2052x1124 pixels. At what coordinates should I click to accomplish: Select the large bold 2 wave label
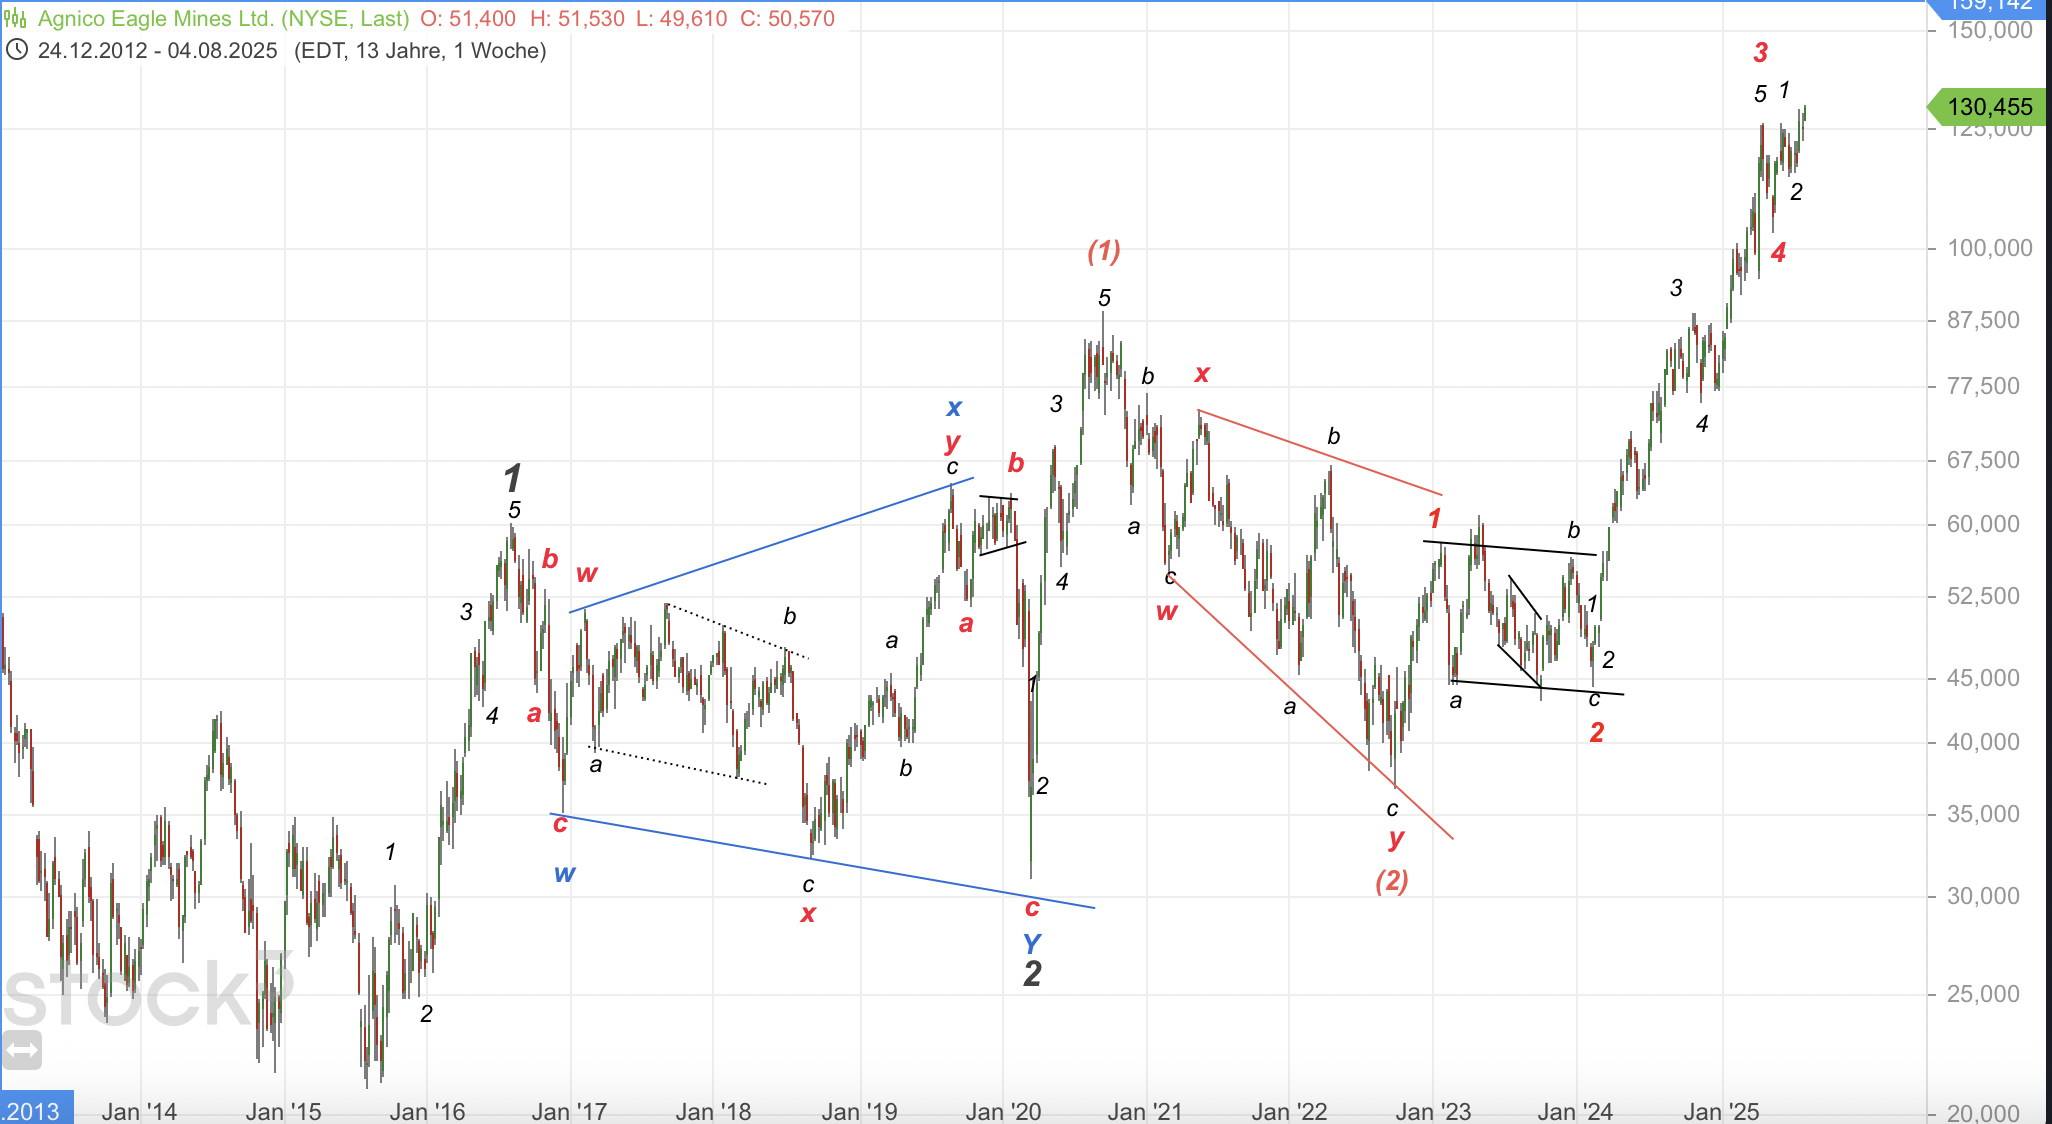(x=1033, y=973)
